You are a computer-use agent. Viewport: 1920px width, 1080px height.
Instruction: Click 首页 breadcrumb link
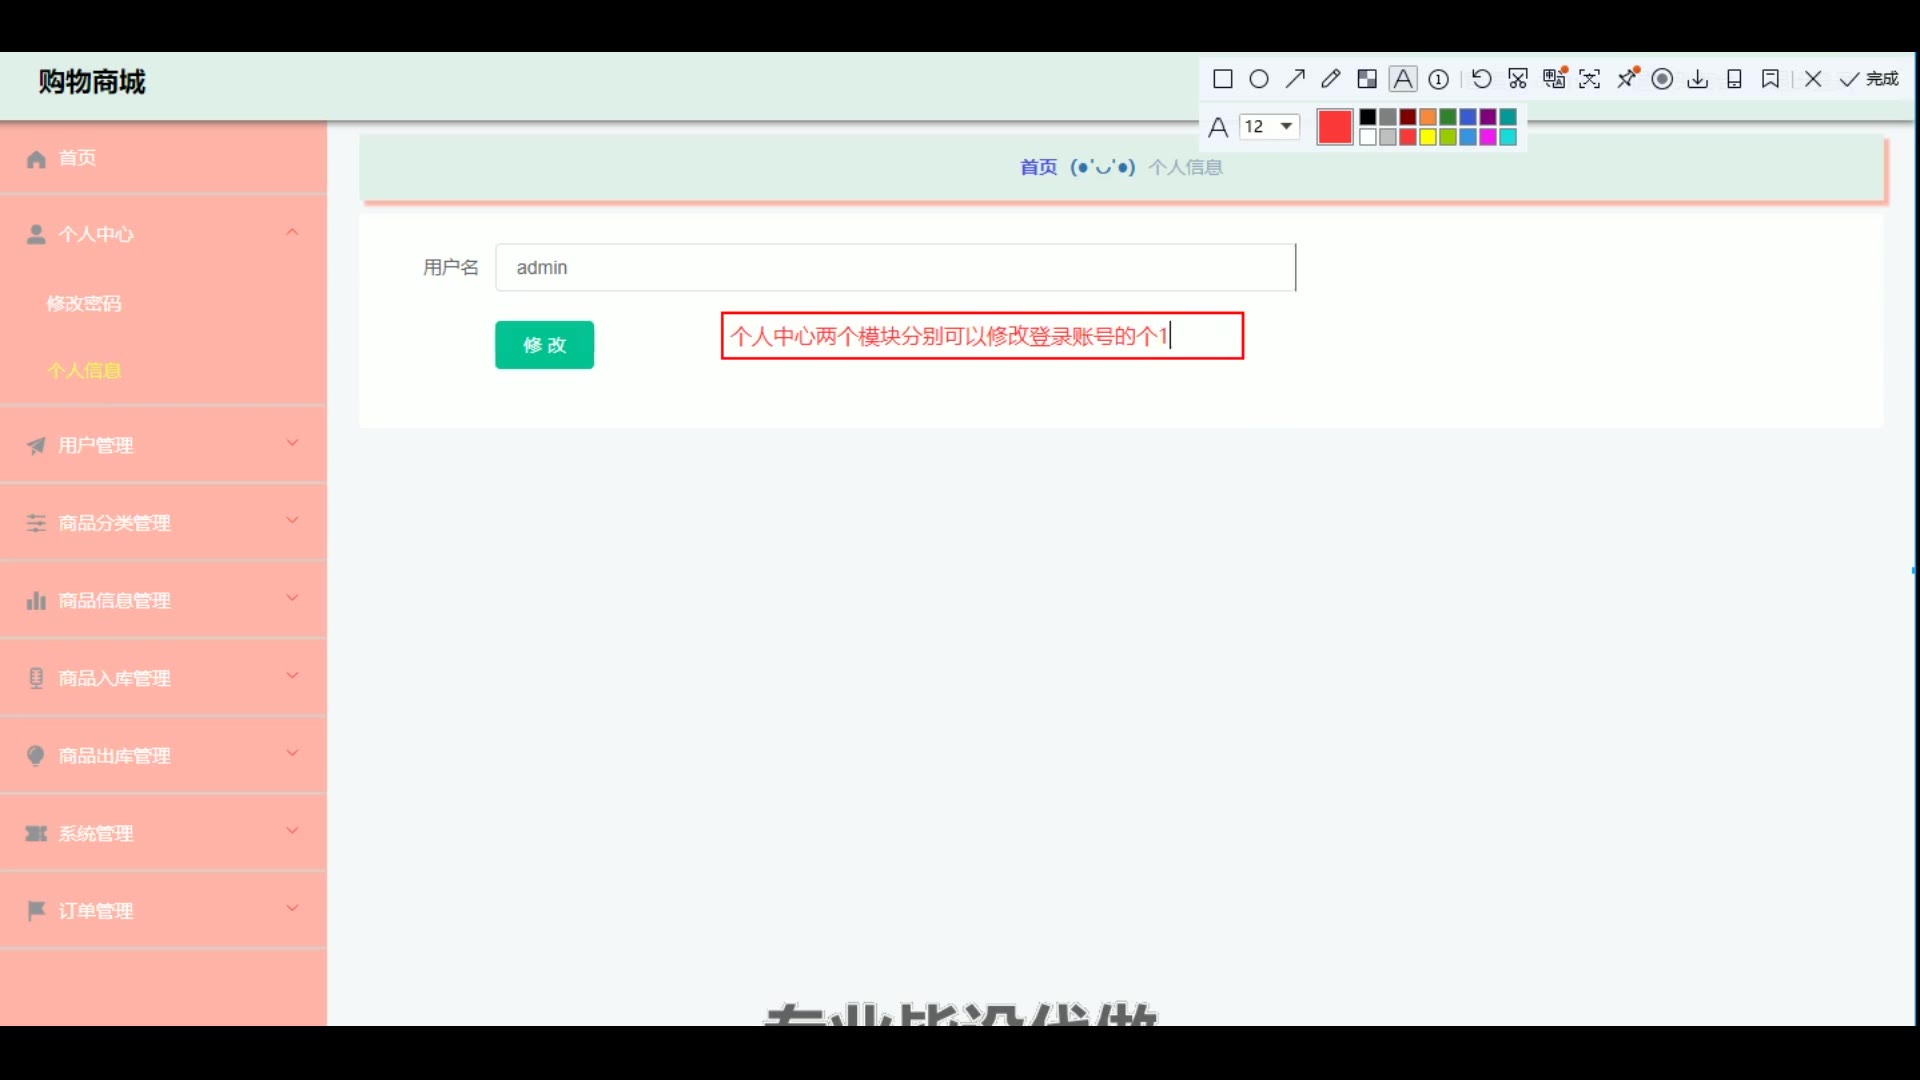tap(1038, 167)
